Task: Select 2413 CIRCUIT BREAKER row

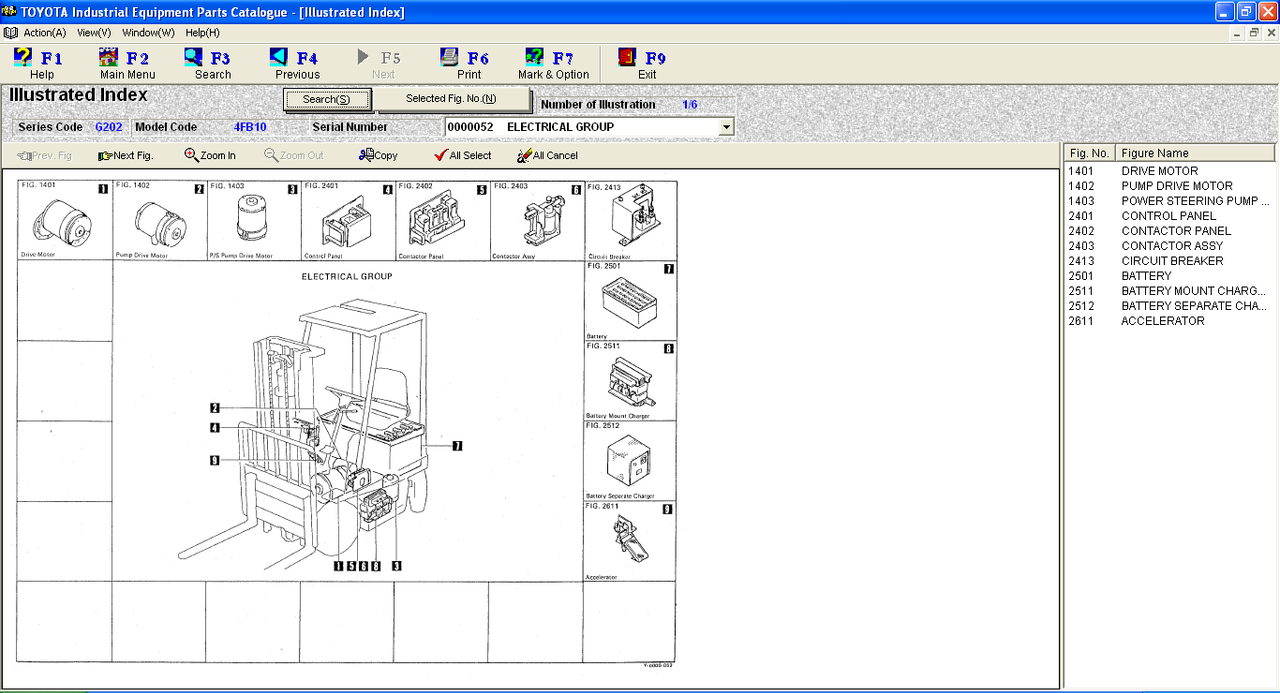Action: pyautogui.click(x=1170, y=261)
